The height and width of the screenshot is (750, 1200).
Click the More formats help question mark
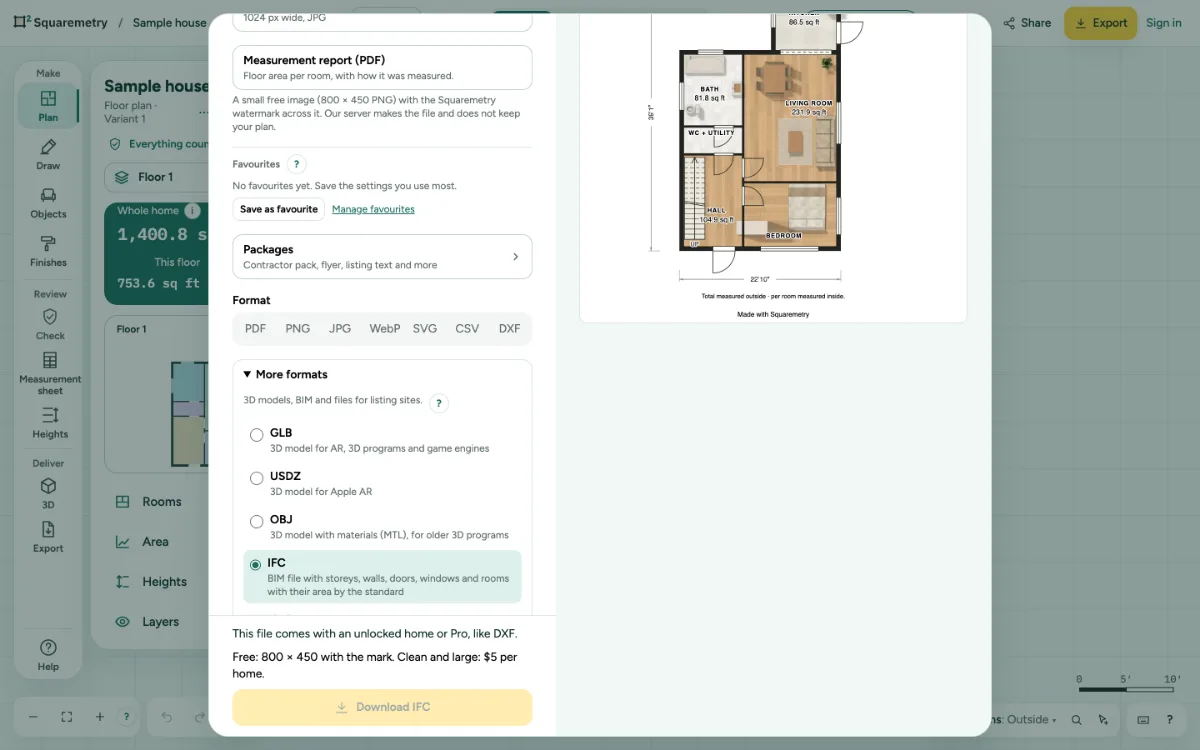438,403
